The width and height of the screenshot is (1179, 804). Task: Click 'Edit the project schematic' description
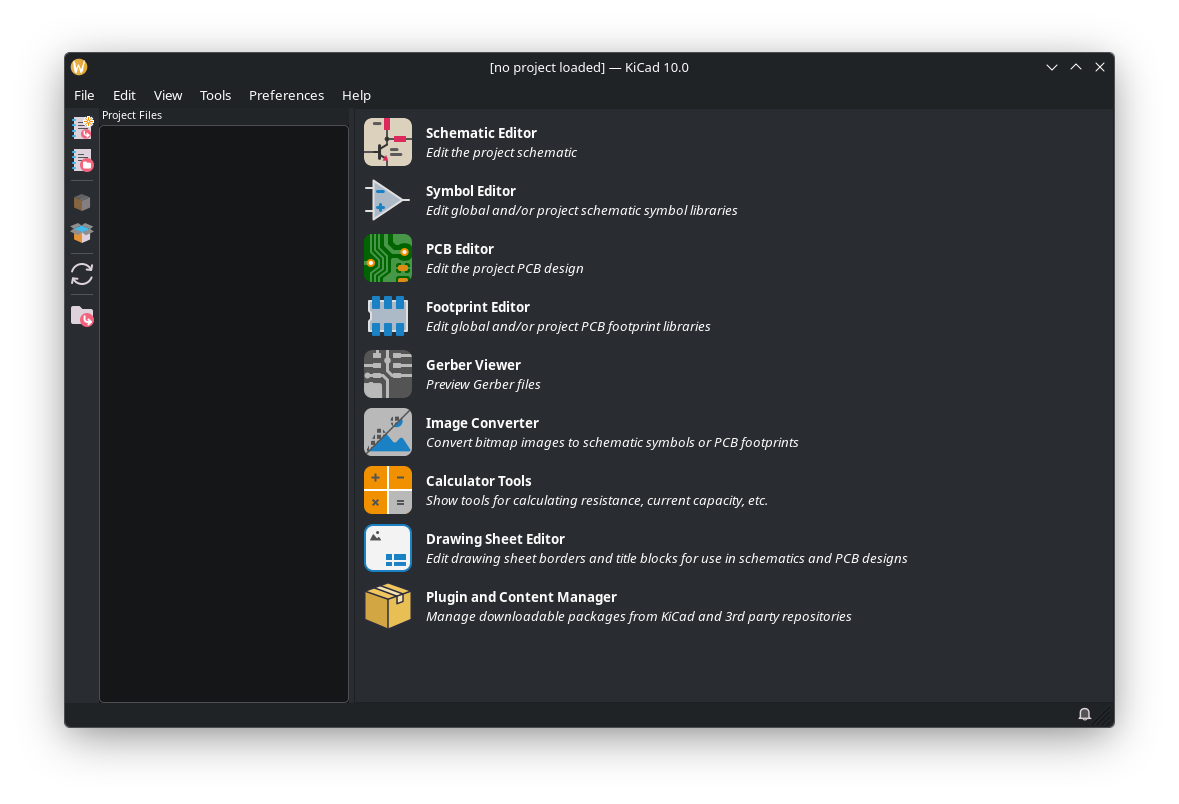pos(501,153)
